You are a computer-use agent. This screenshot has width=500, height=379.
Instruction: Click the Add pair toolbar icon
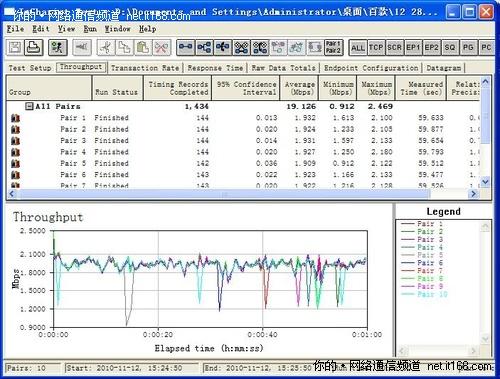185,47
